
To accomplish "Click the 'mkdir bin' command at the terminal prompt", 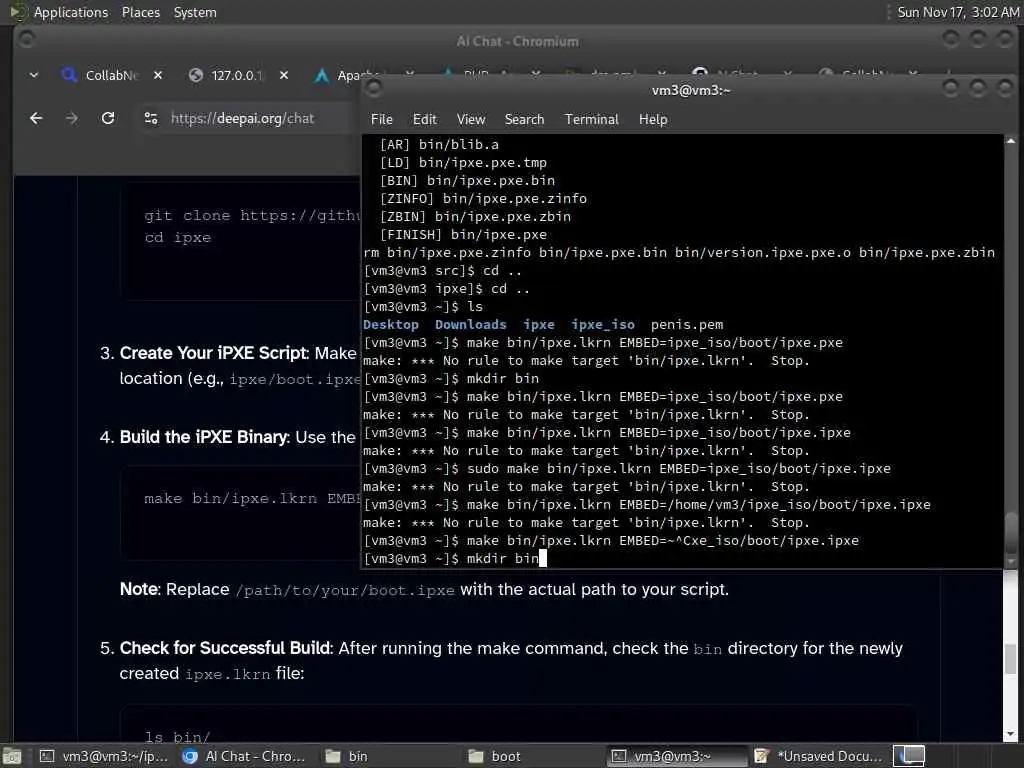I will (x=503, y=558).
